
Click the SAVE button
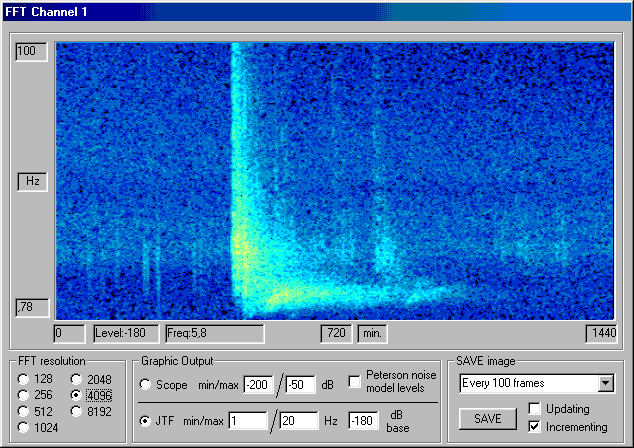pos(488,418)
